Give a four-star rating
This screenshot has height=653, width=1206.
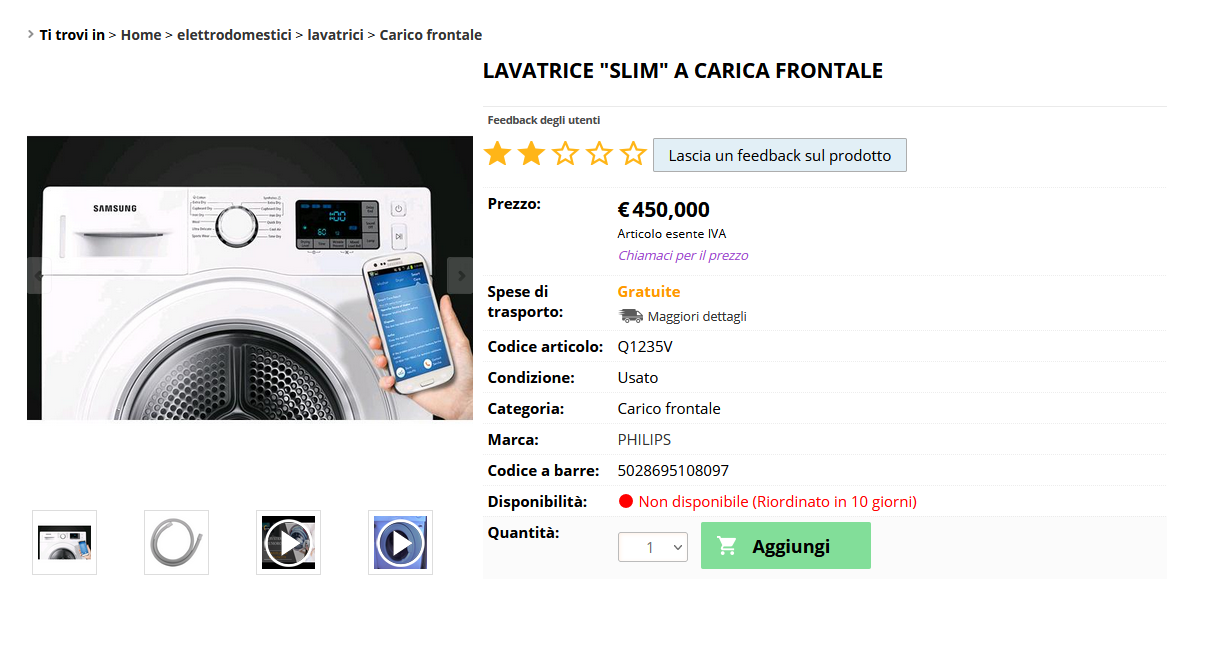tap(599, 154)
